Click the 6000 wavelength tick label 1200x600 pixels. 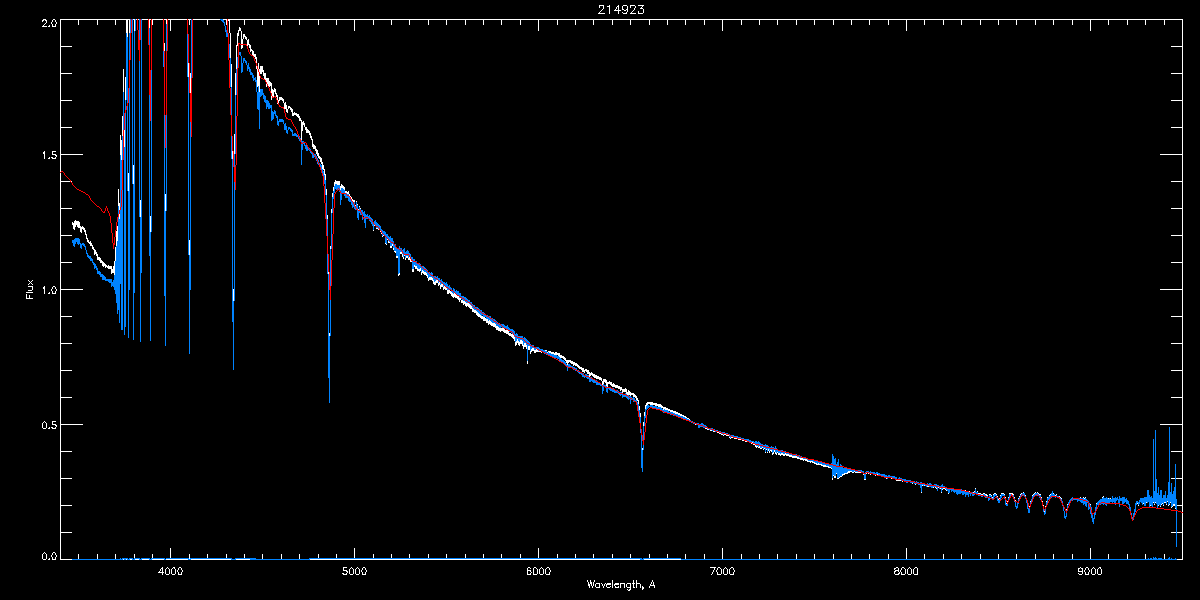pos(538,572)
